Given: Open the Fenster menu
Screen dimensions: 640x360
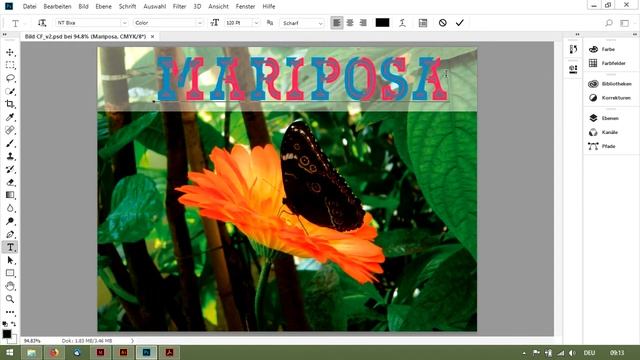Looking at the screenshot, I should tap(245, 7).
